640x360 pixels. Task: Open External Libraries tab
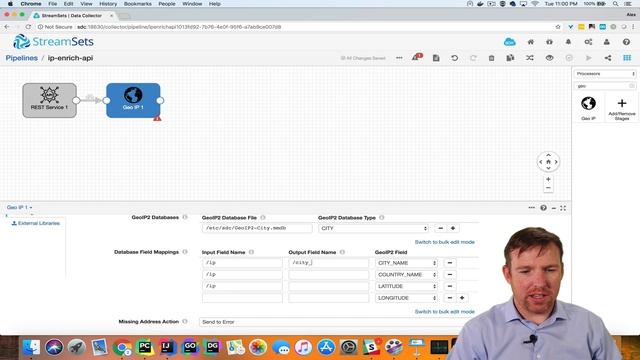(36, 223)
